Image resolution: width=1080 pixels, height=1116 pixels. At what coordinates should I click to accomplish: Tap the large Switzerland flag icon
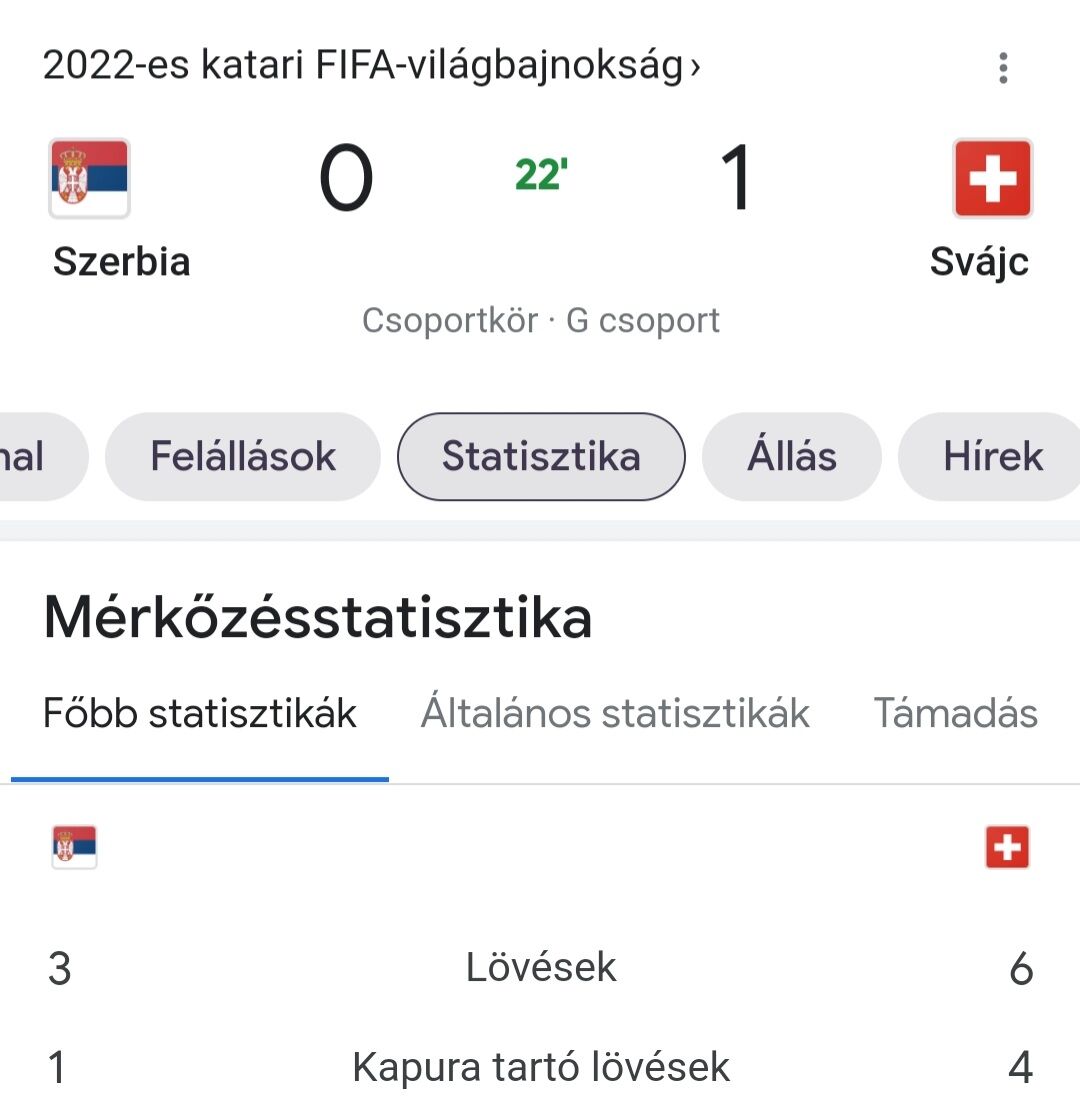pos(992,178)
